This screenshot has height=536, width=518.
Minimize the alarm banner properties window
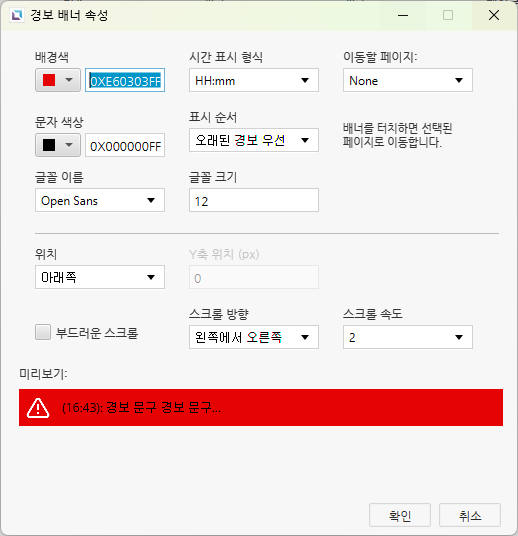click(x=403, y=15)
